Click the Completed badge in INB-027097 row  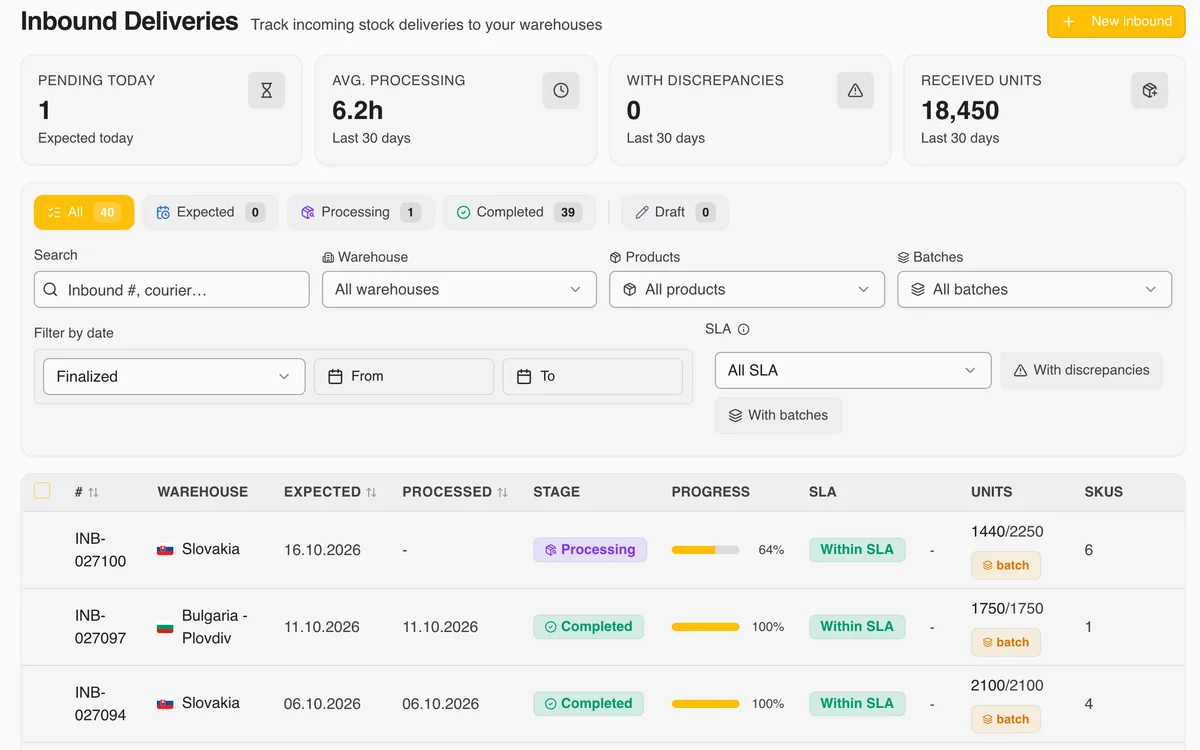click(589, 626)
